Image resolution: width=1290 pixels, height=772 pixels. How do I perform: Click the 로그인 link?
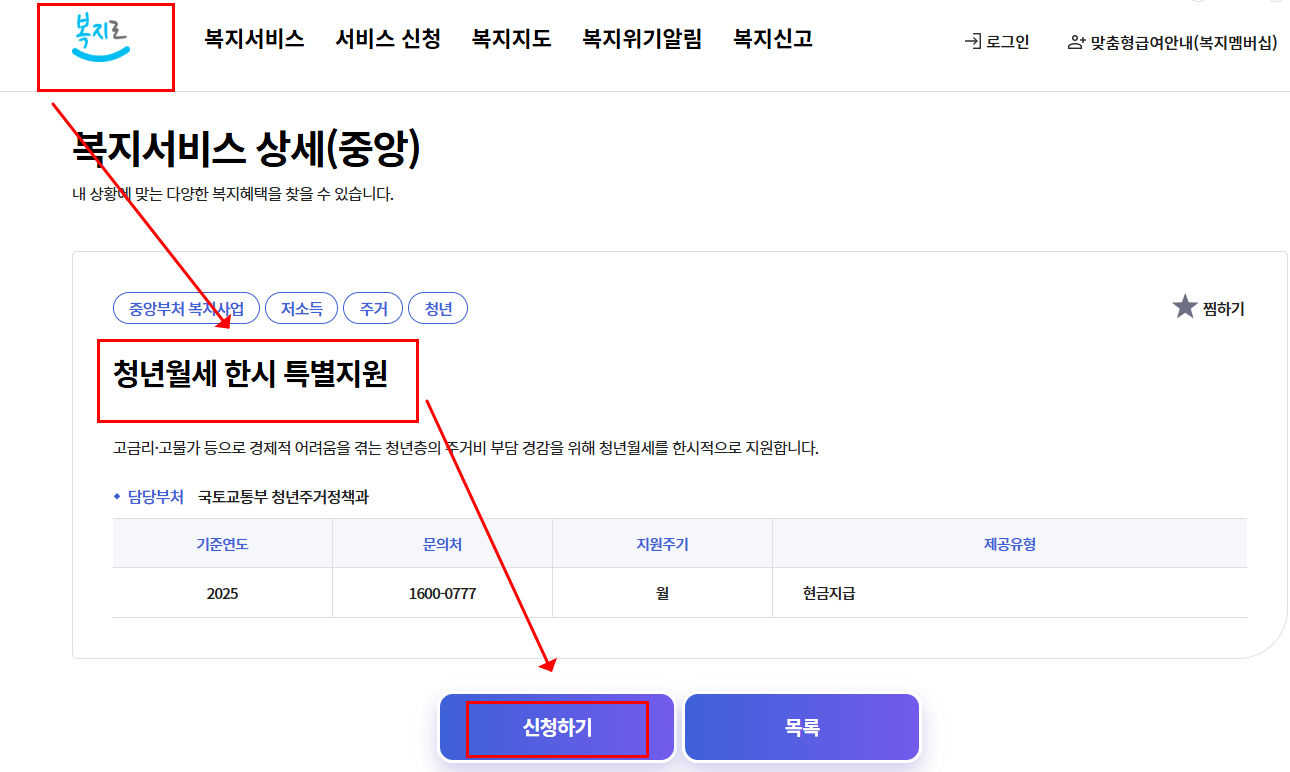pos(1007,42)
